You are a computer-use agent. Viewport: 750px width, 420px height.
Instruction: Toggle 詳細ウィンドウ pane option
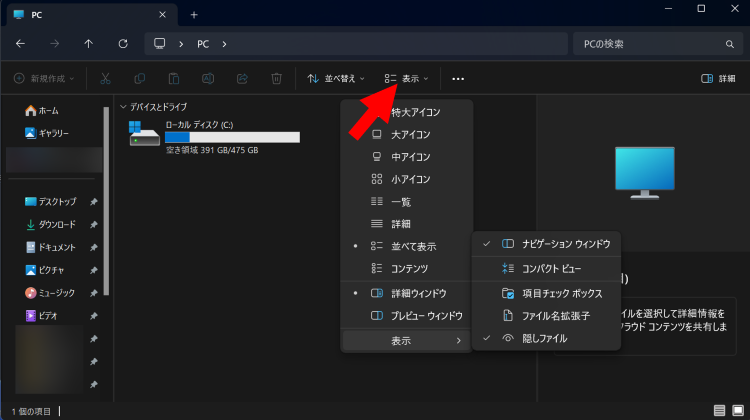tap(407, 293)
